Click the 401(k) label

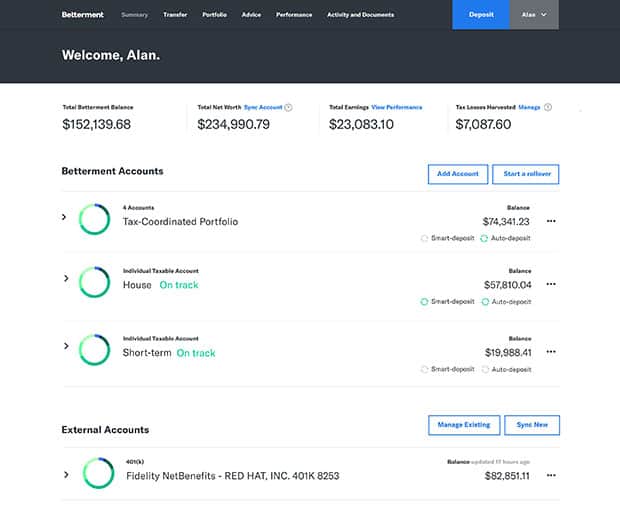pyautogui.click(x=135, y=462)
